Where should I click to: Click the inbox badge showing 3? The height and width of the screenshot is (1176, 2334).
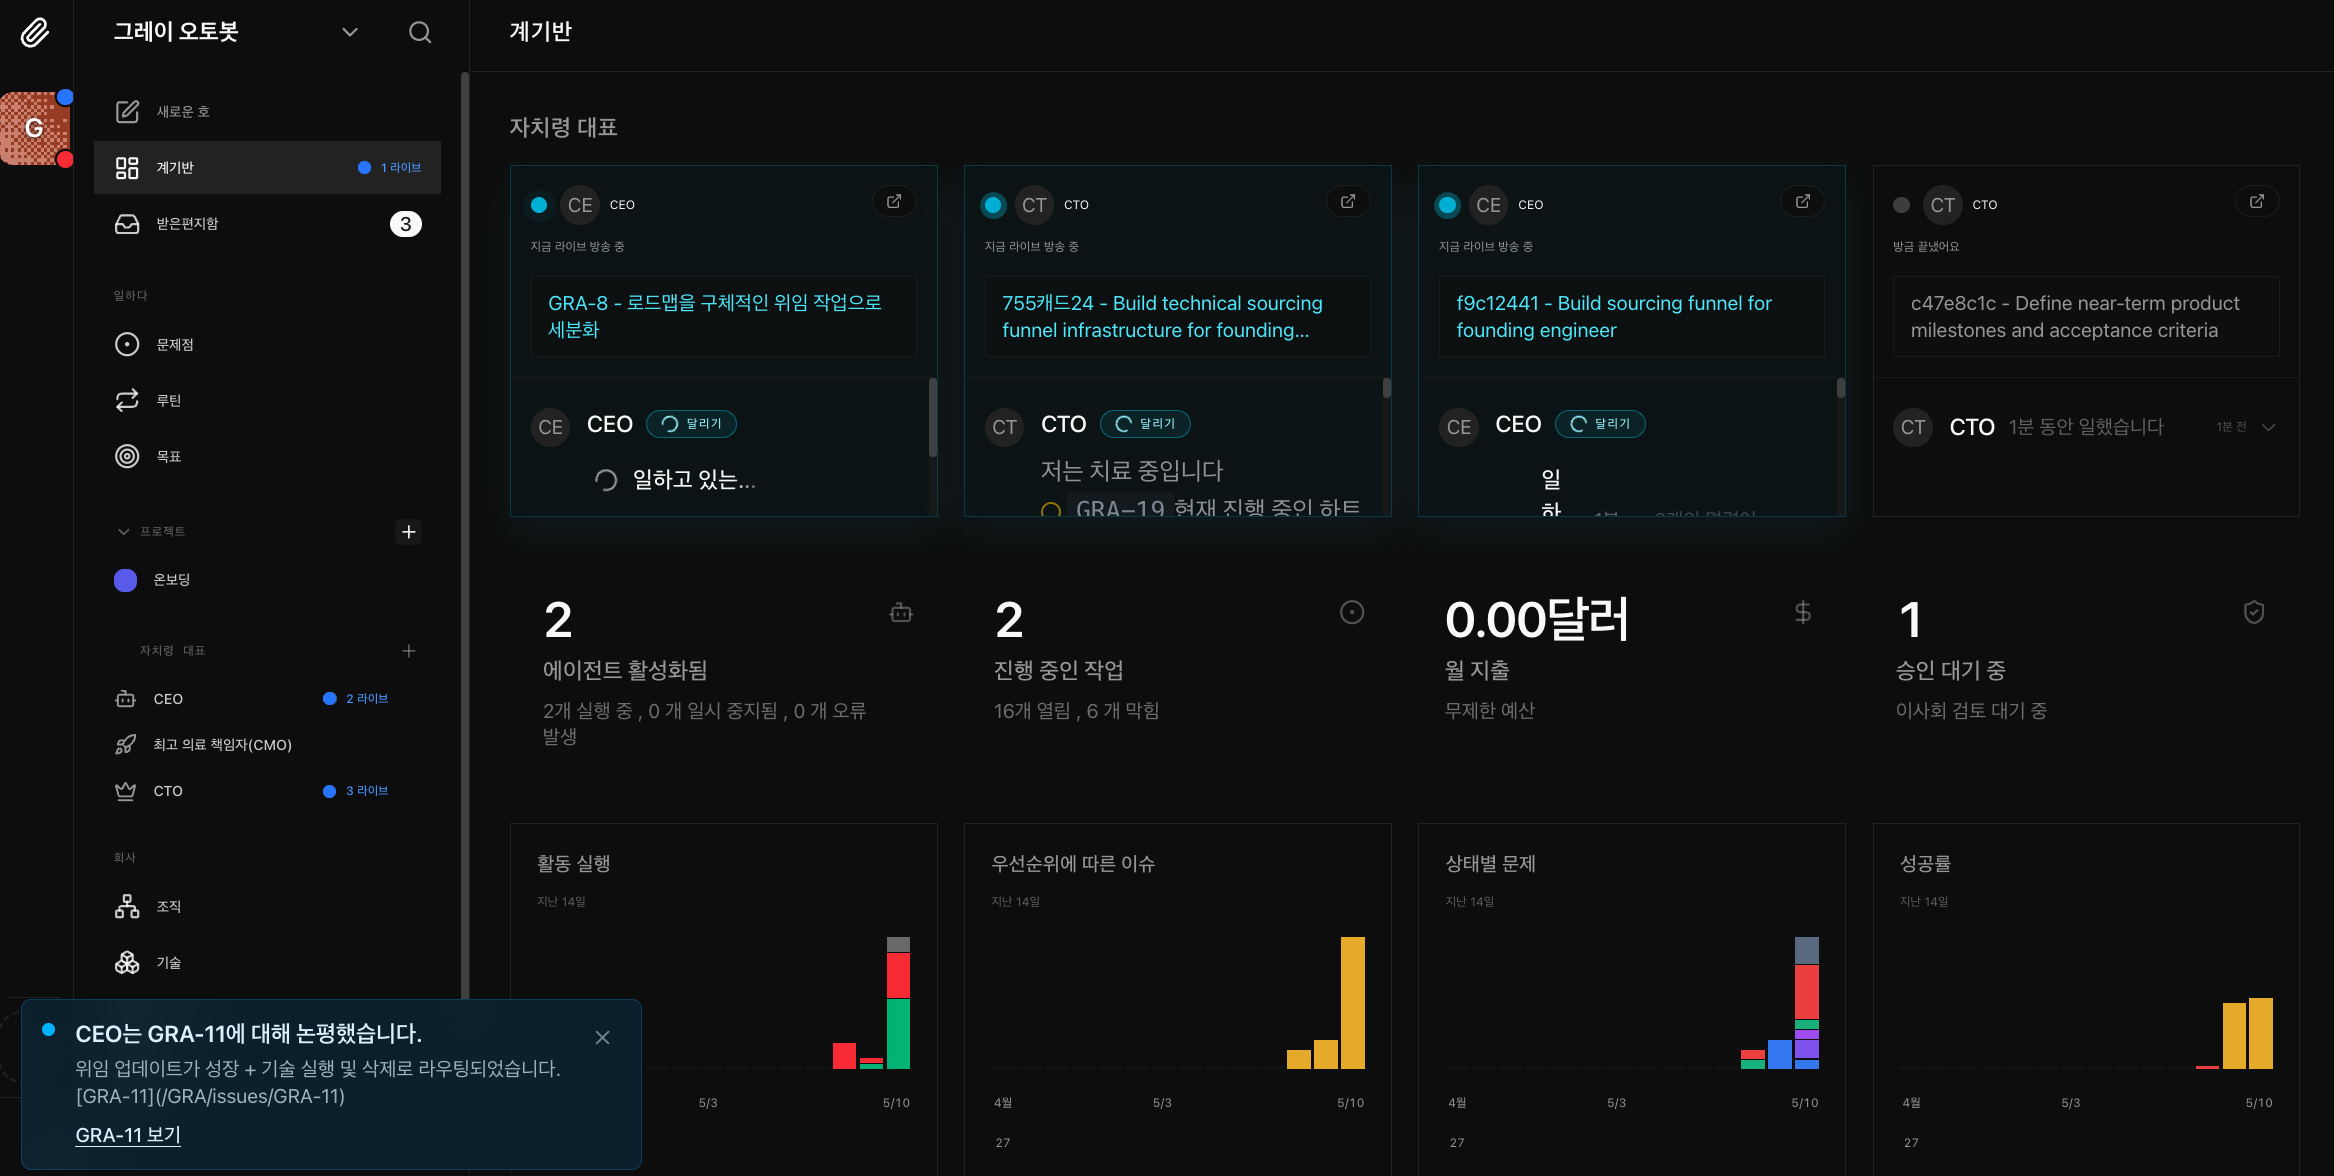coord(405,224)
